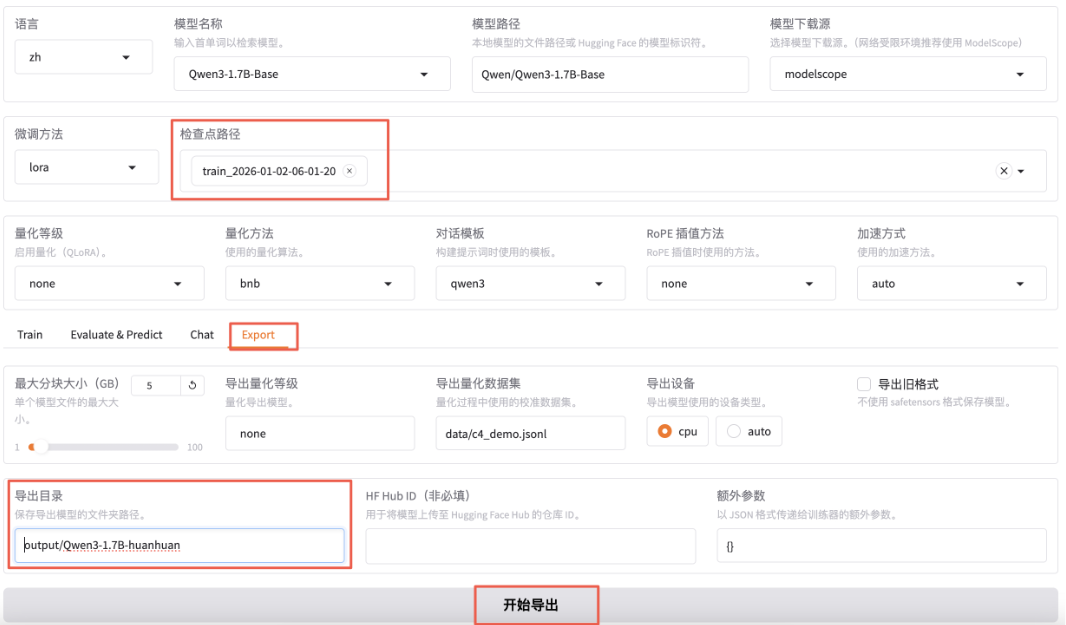Switch to the Evaluate & Predict tab
Image resolution: width=1066 pixels, height=625 pixels.
[116, 335]
